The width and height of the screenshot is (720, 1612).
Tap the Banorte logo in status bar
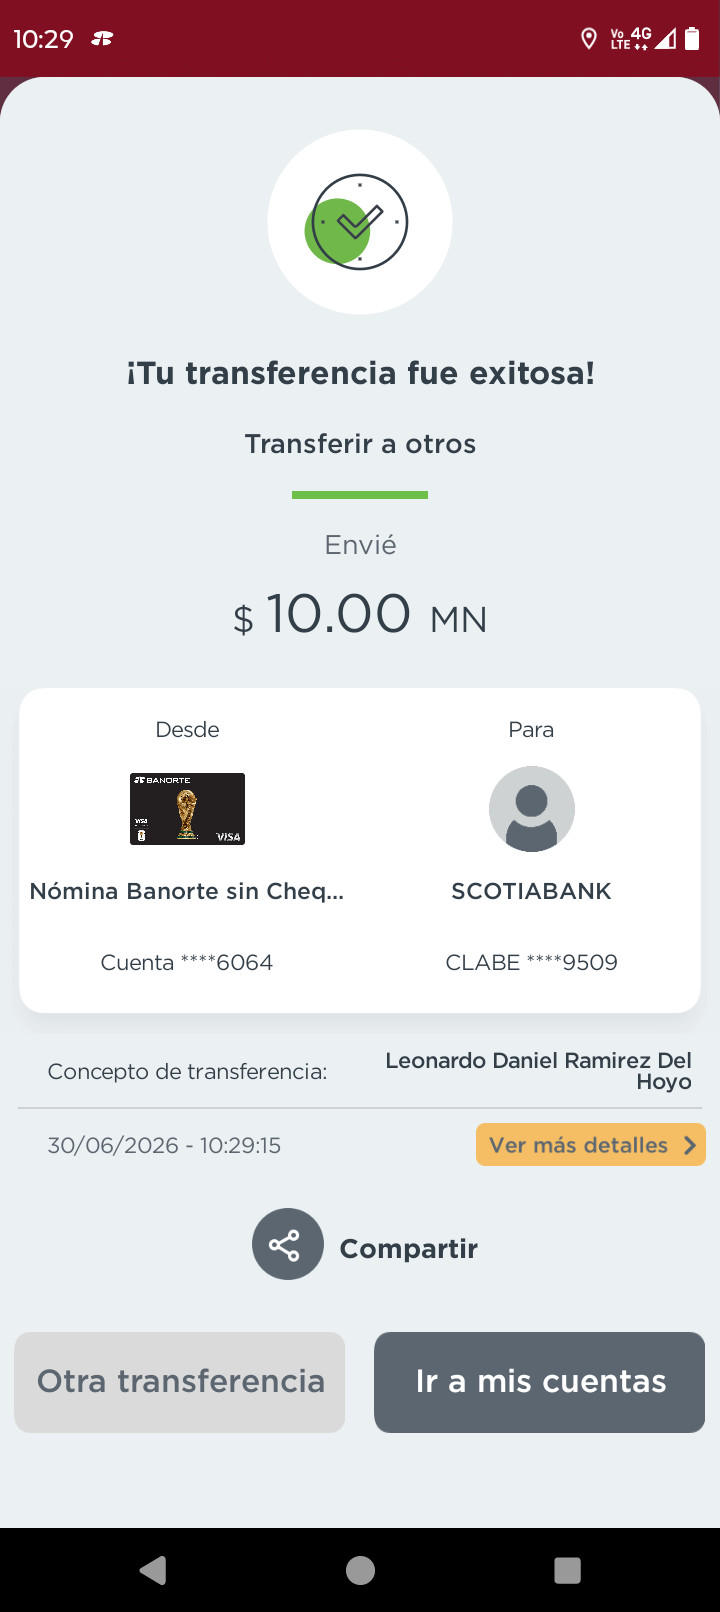tap(102, 39)
